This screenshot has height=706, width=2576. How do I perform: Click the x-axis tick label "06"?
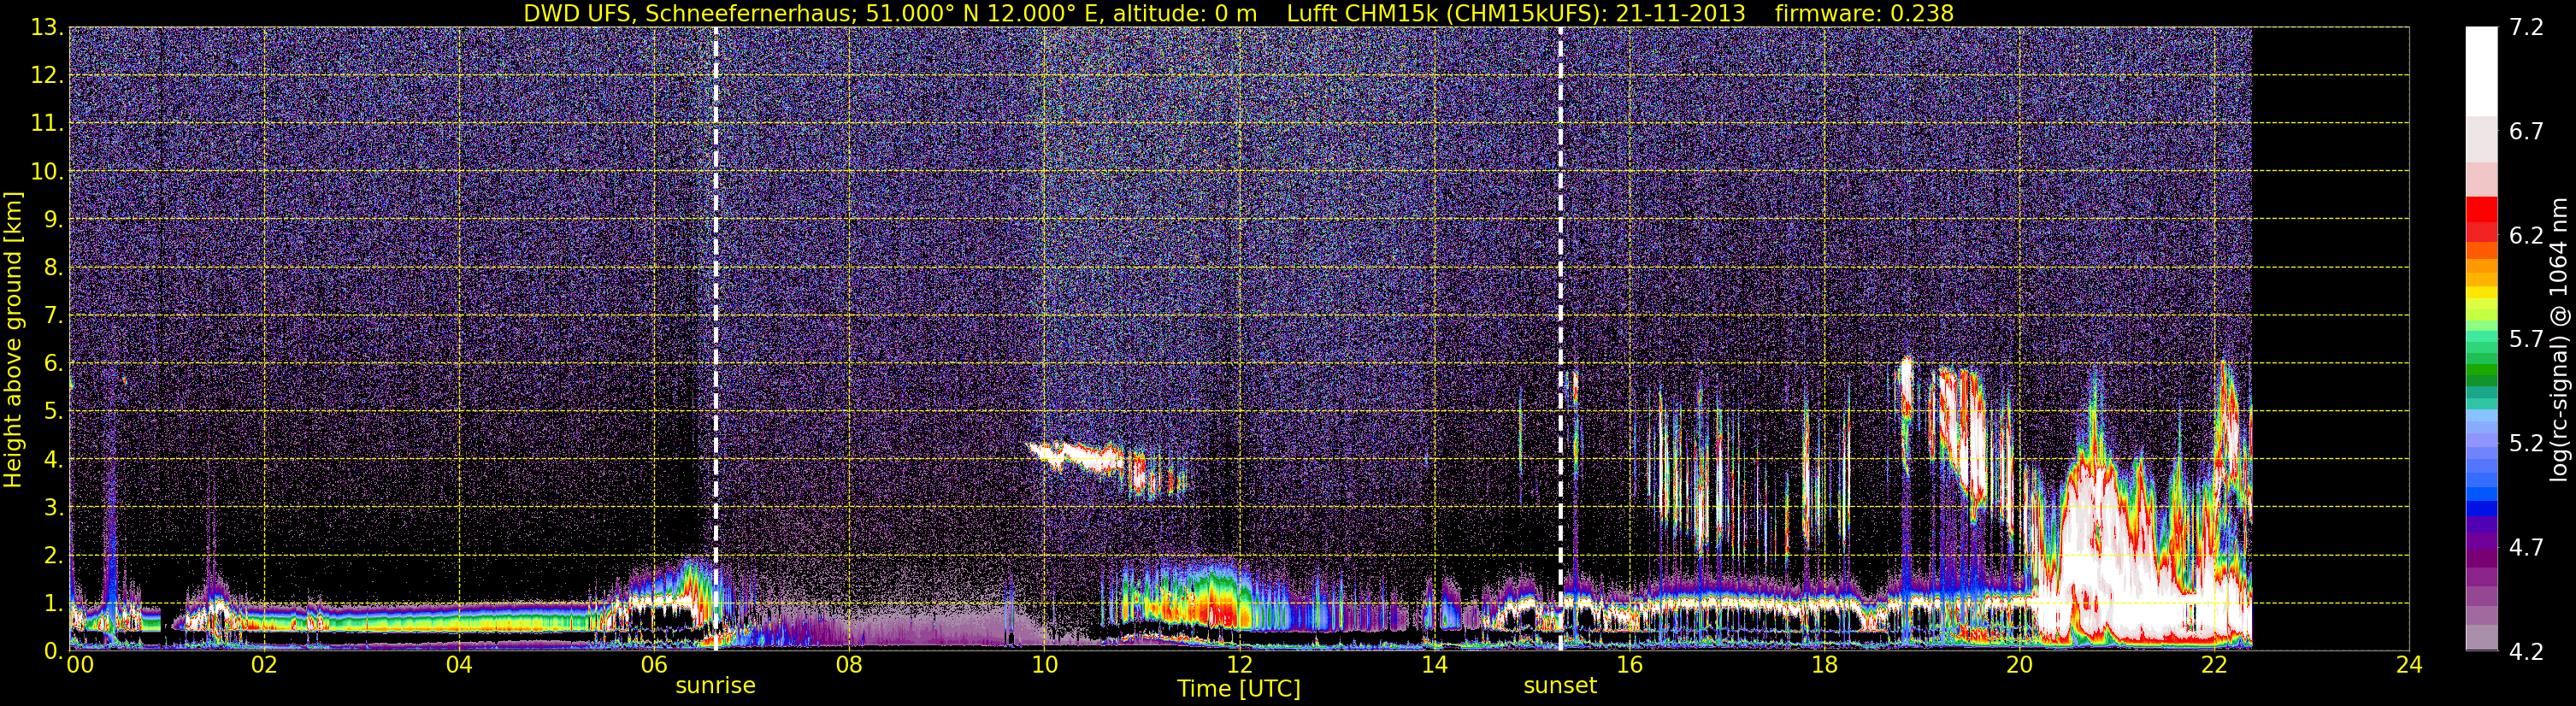[x=654, y=666]
